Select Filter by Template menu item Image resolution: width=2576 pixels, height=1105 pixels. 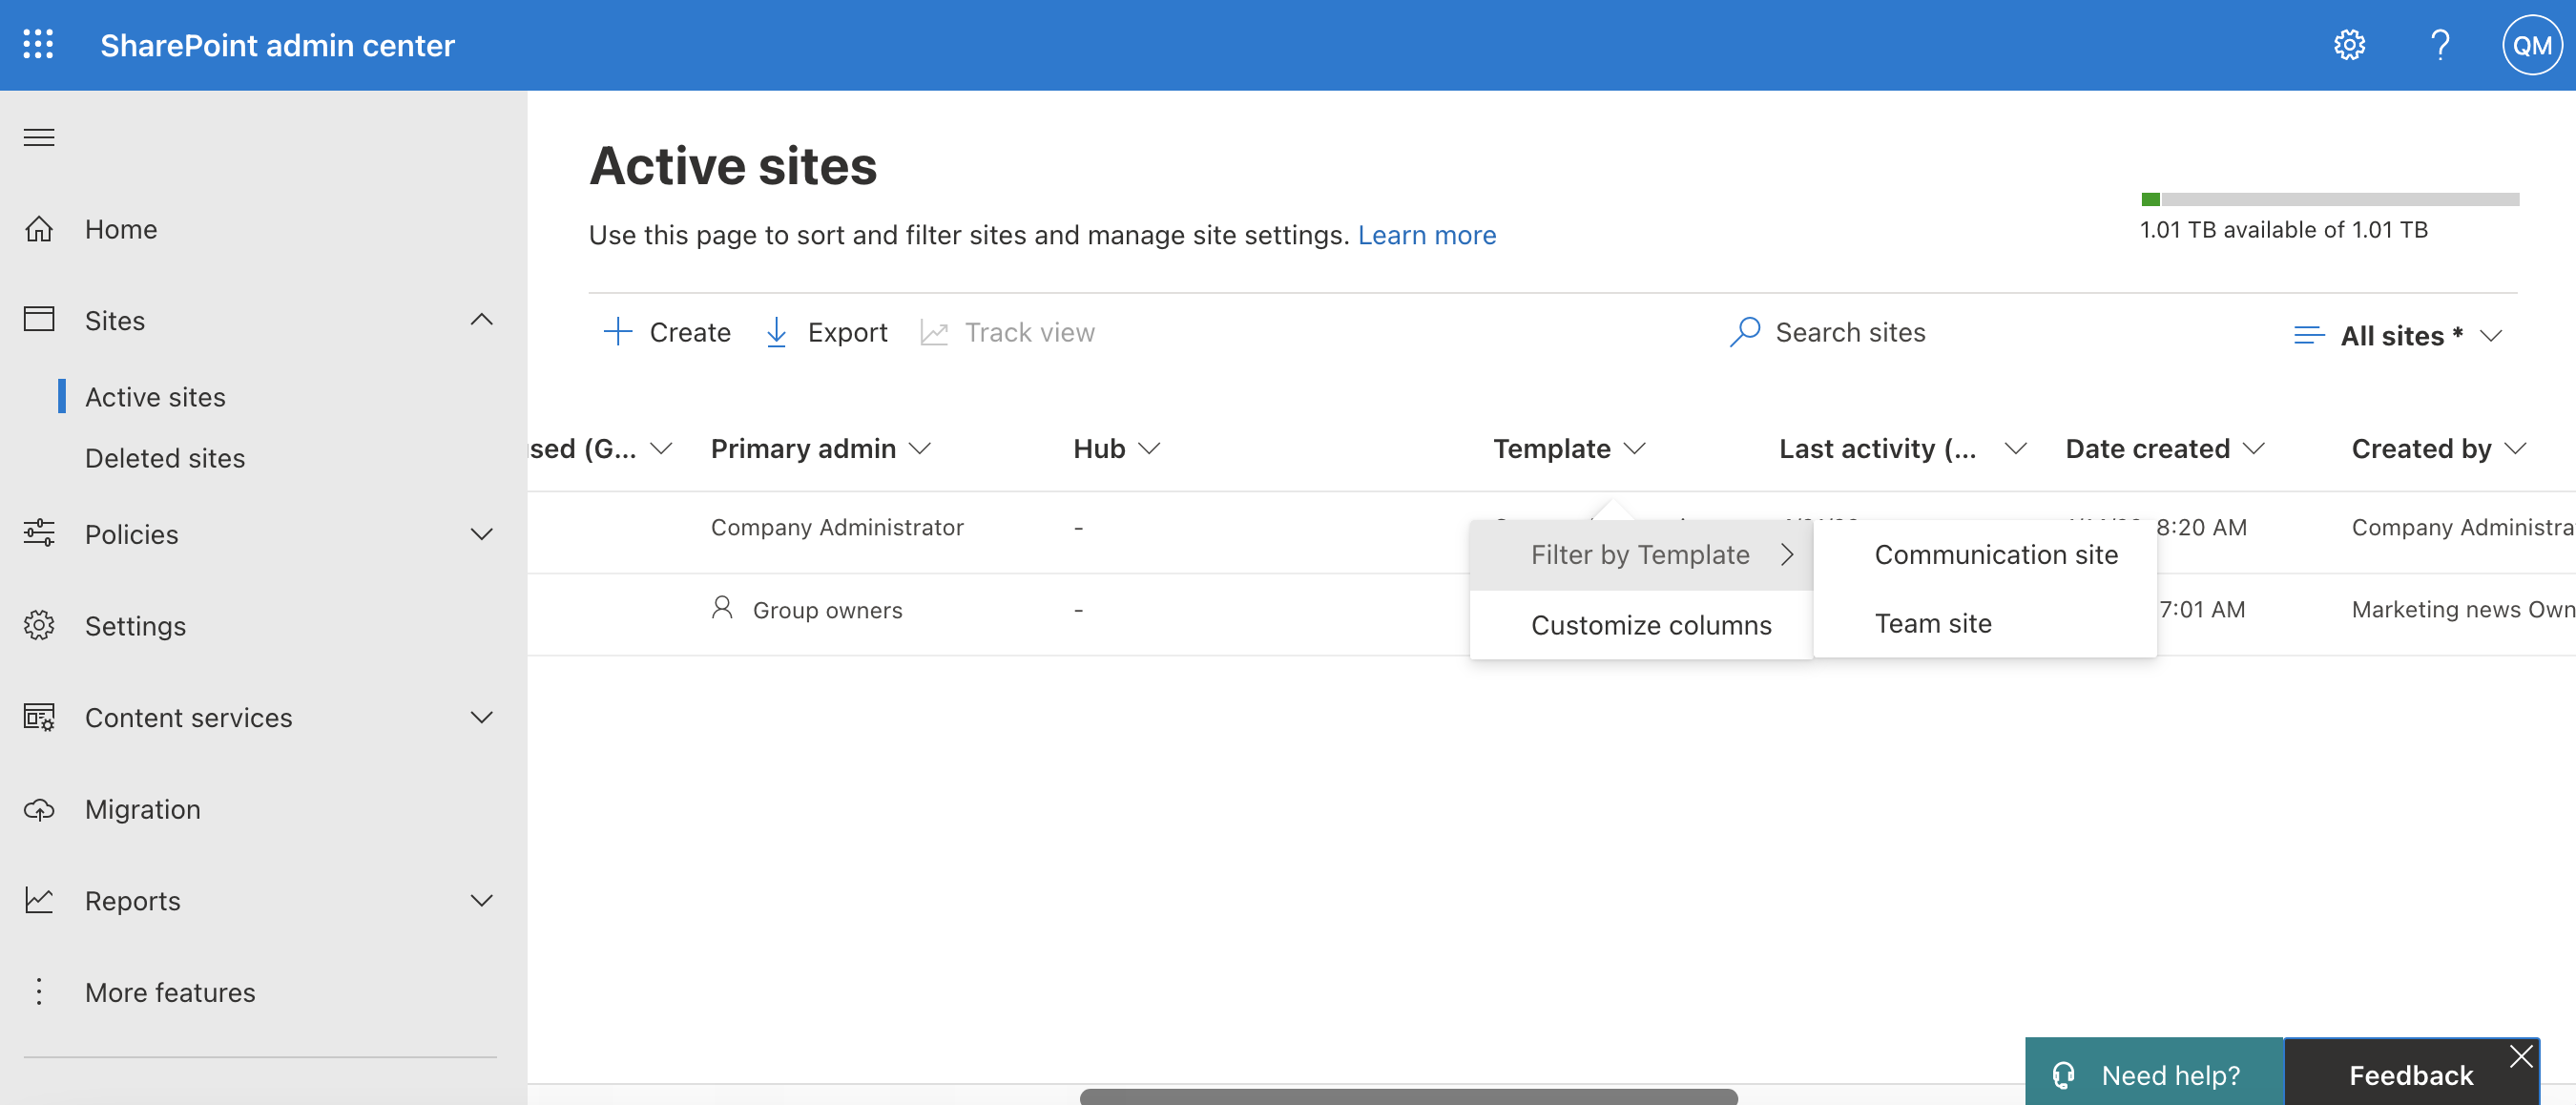pyautogui.click(x=1641, y=555)
